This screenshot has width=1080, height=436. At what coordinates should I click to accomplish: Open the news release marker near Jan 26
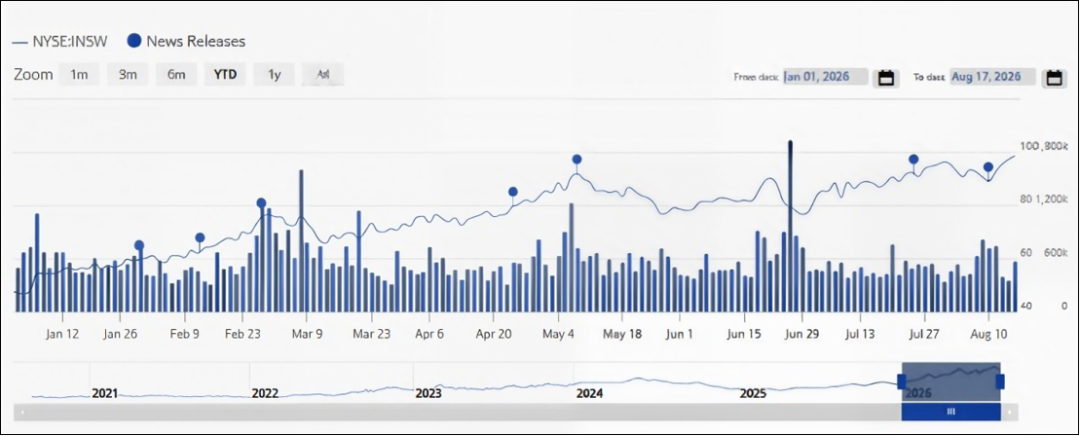[x=139, y=245]
